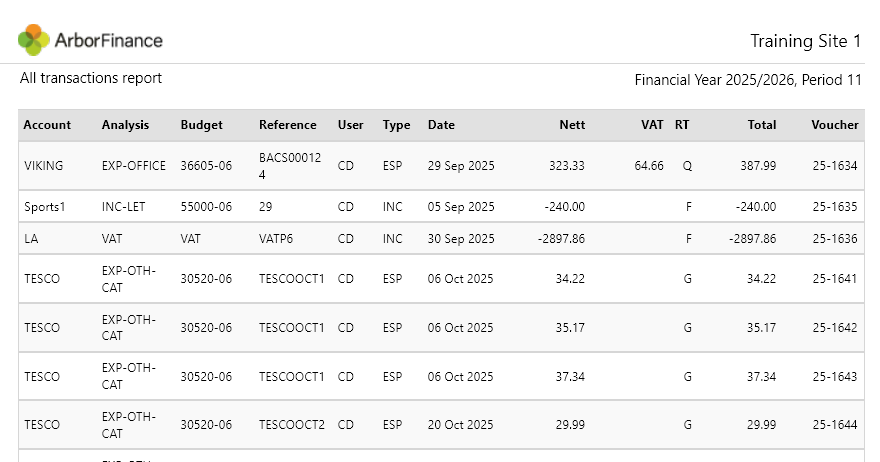Click budget code 36605-06
This screenshot has height=462, width=880.
[x=206, y=166]
